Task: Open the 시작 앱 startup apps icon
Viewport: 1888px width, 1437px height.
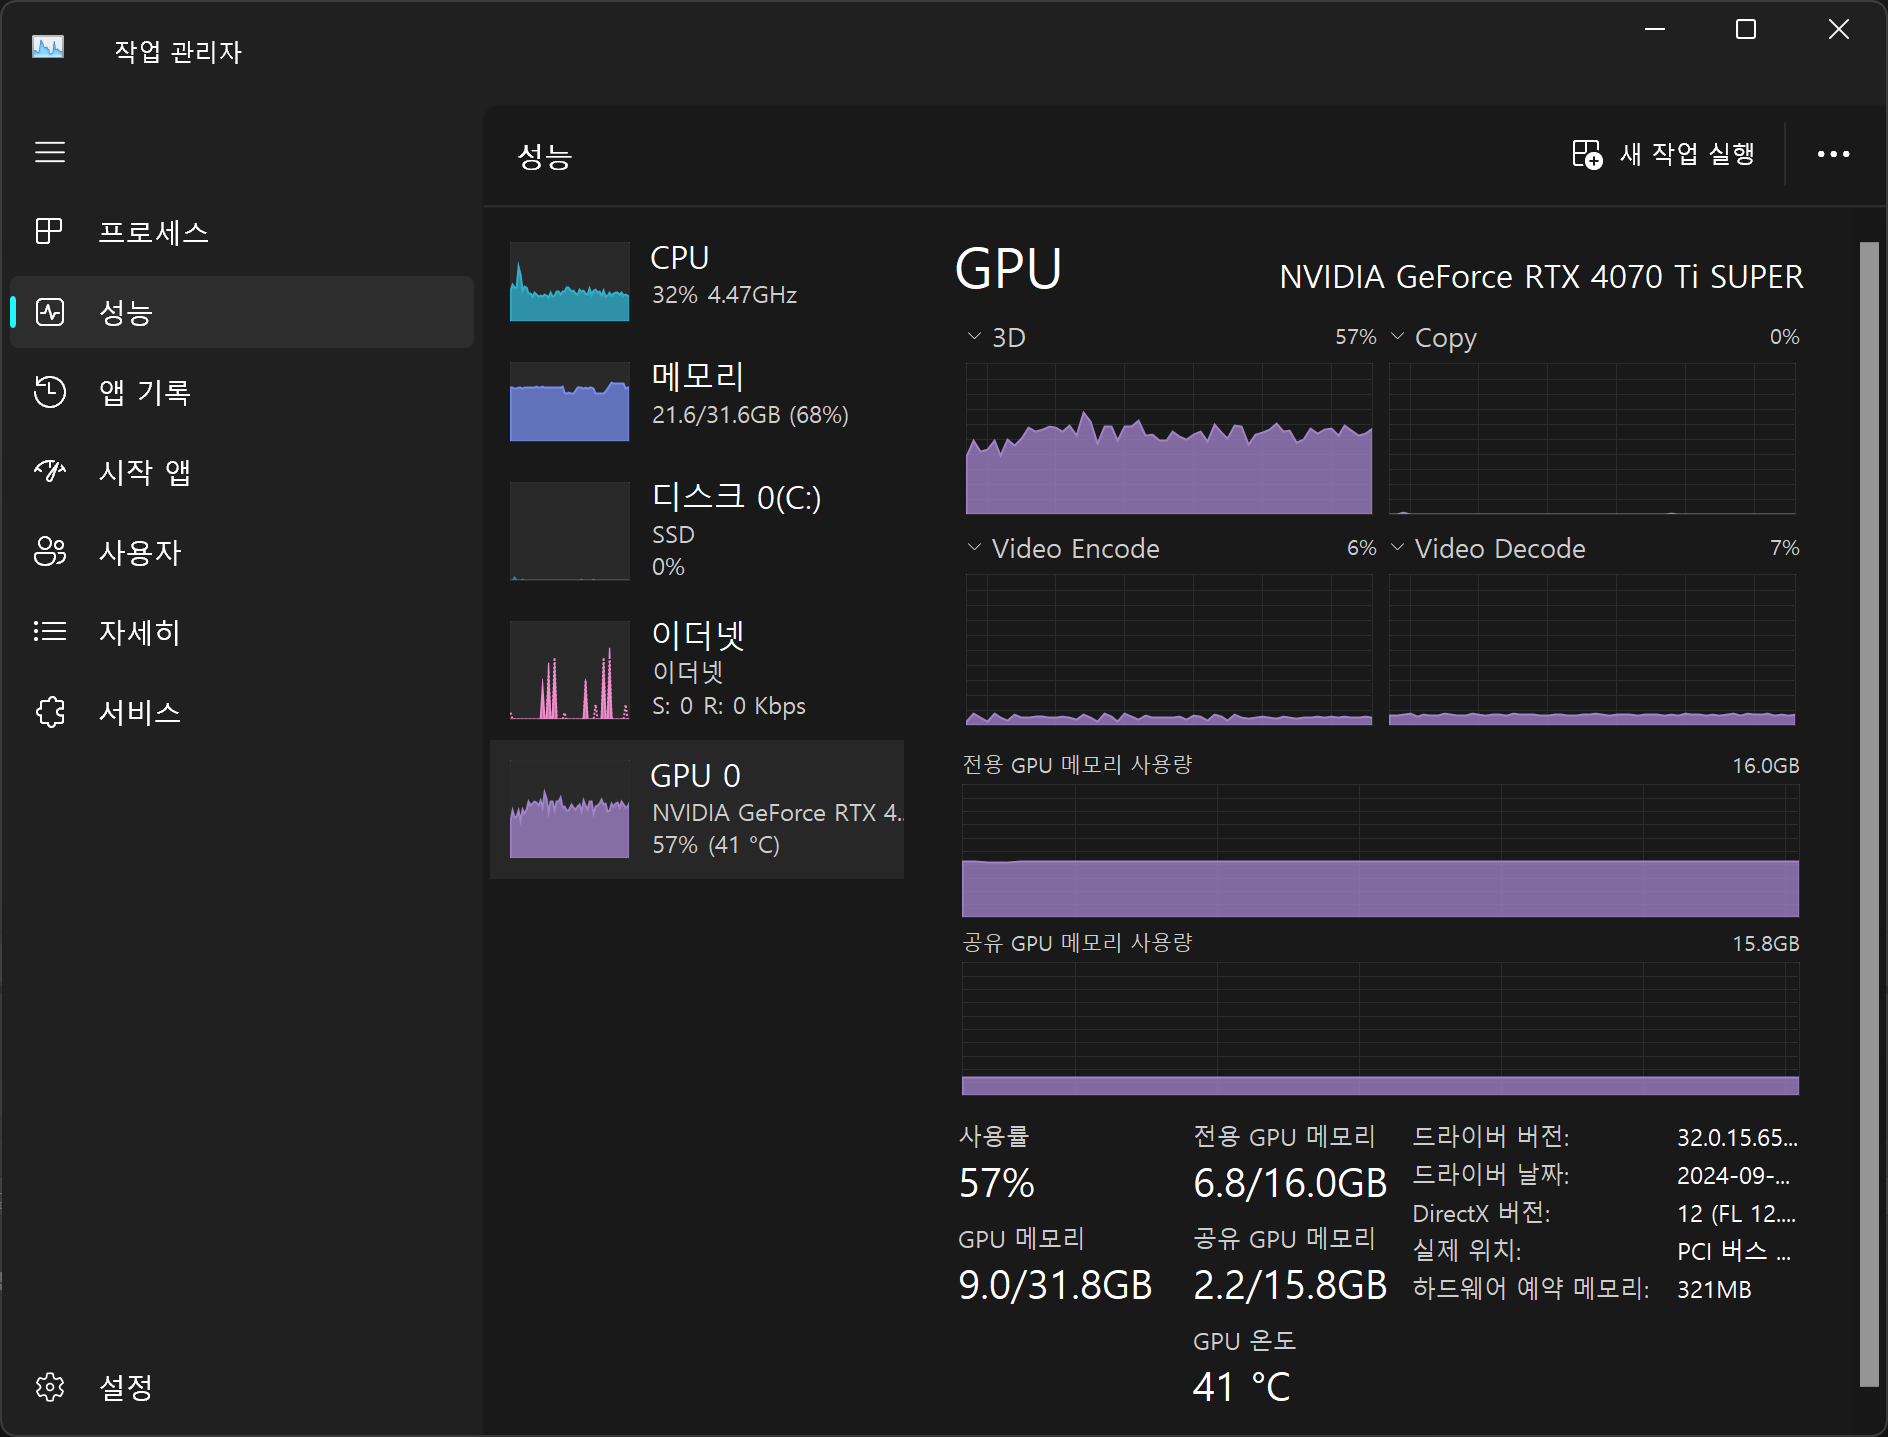Action: (x=49, y=471)
